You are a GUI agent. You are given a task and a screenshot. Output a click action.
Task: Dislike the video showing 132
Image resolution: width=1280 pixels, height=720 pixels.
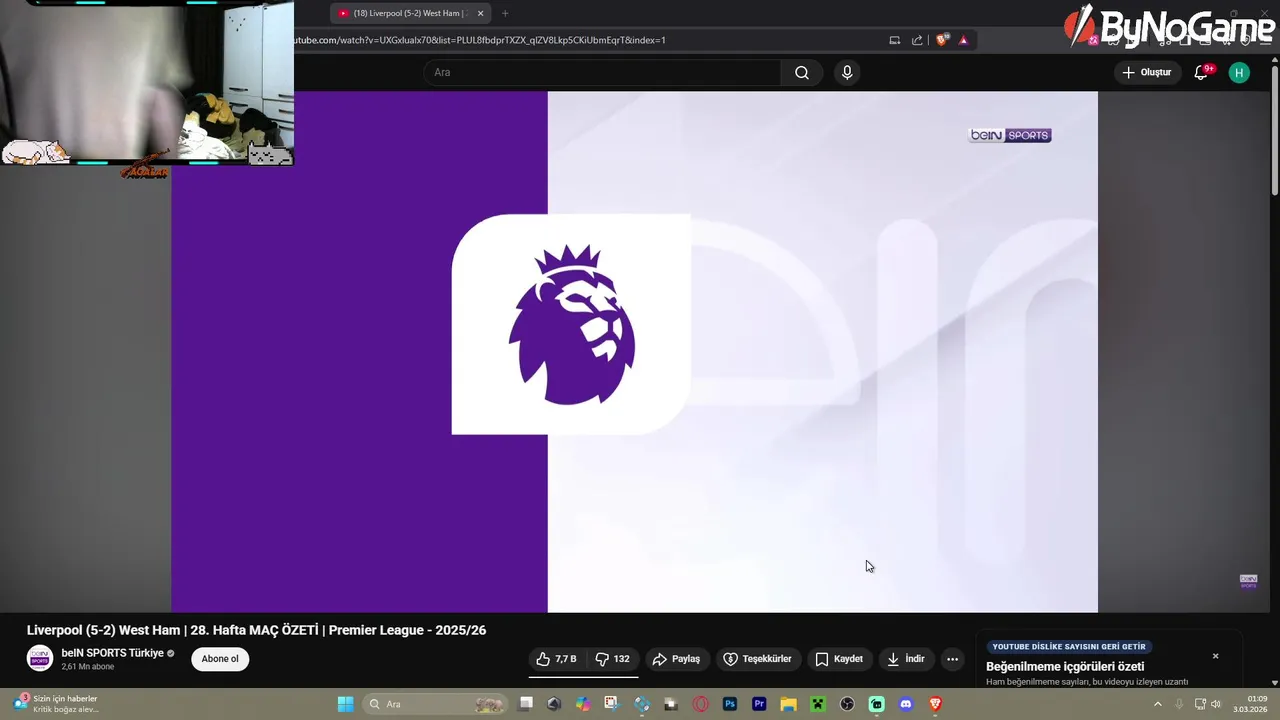pos(612,659)
